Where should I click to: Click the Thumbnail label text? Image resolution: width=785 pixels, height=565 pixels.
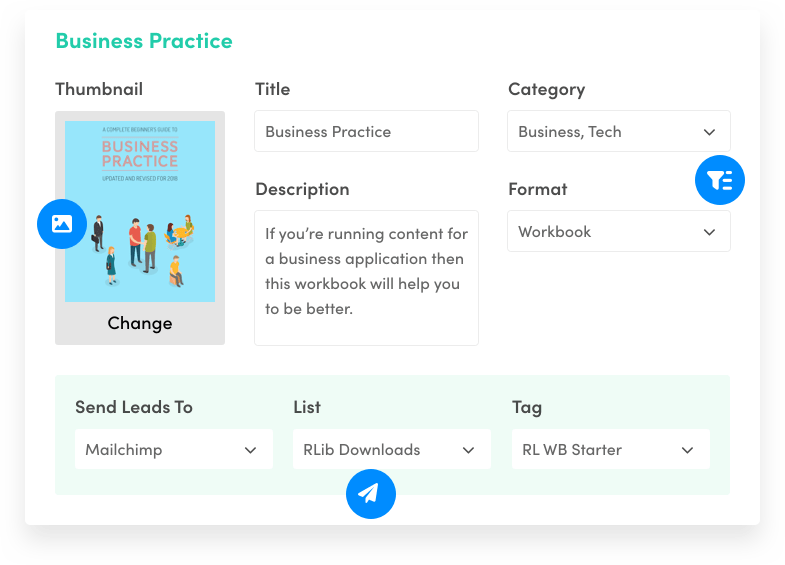99,89
